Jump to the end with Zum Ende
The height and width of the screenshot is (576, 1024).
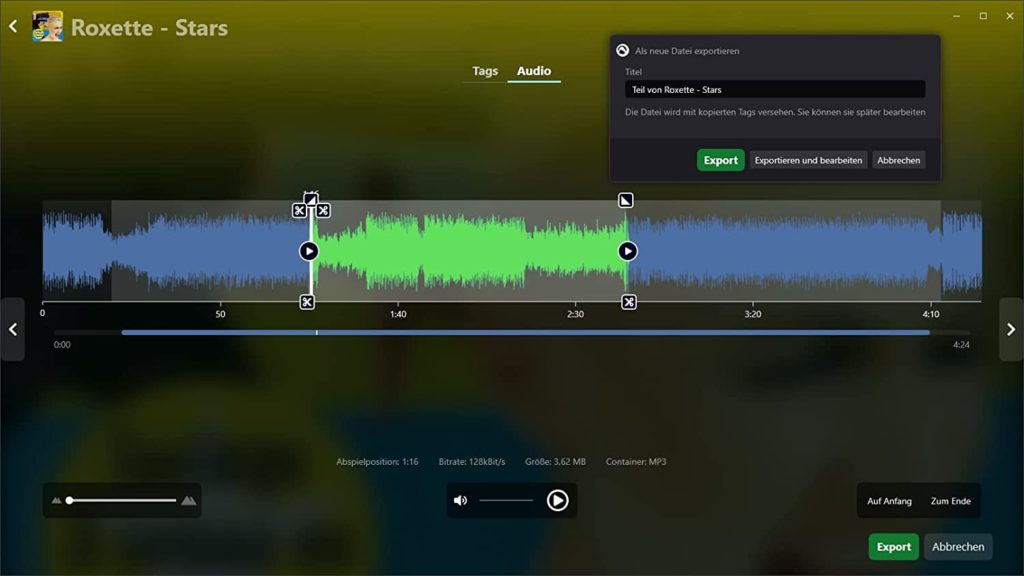click(950, 501)
